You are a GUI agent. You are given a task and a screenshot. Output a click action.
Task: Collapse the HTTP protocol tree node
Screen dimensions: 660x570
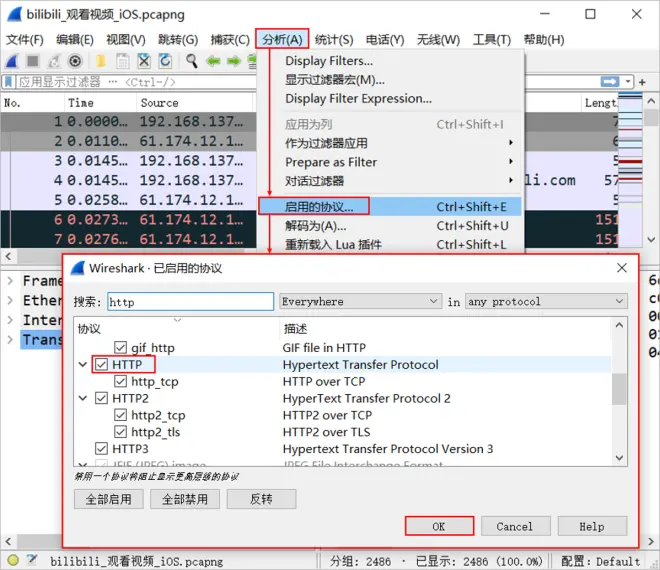pos(83,365)
